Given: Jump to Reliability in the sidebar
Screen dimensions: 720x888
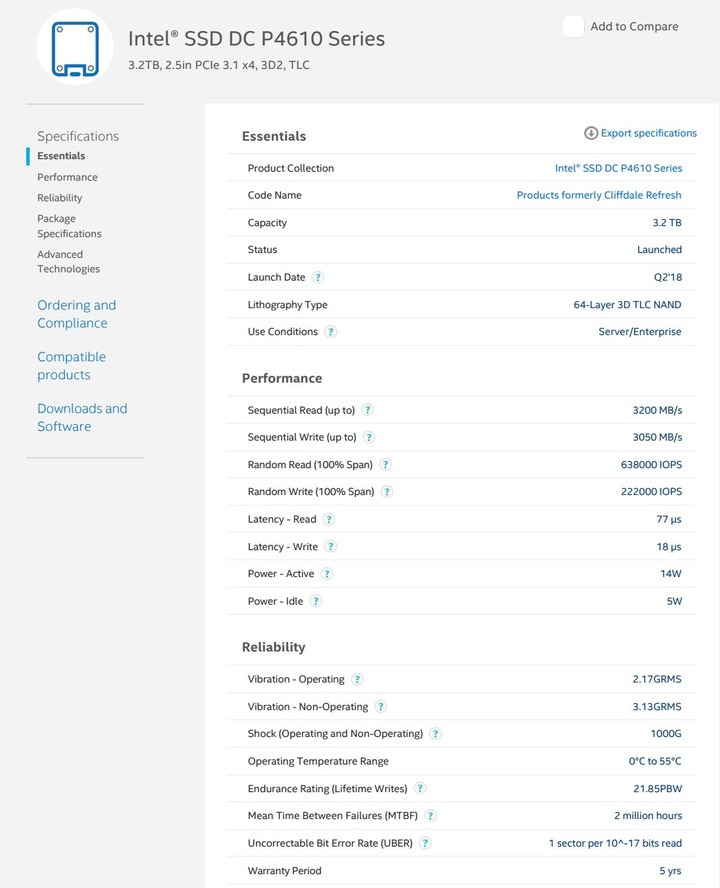Looking at the screenshot, I should (x=59, y=198).
